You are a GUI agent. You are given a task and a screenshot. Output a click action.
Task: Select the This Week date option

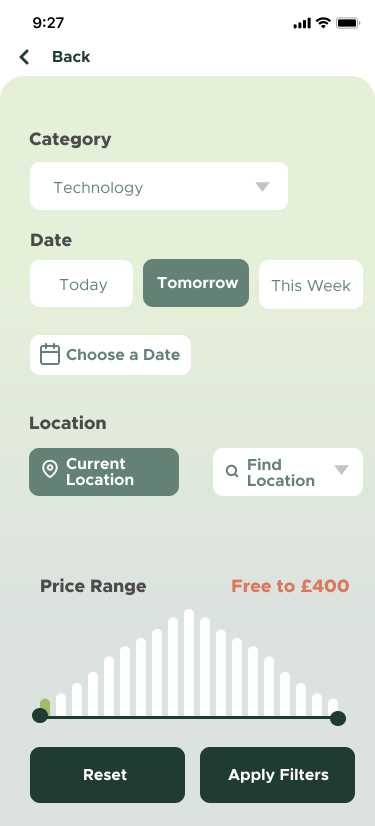coord(311,284)
